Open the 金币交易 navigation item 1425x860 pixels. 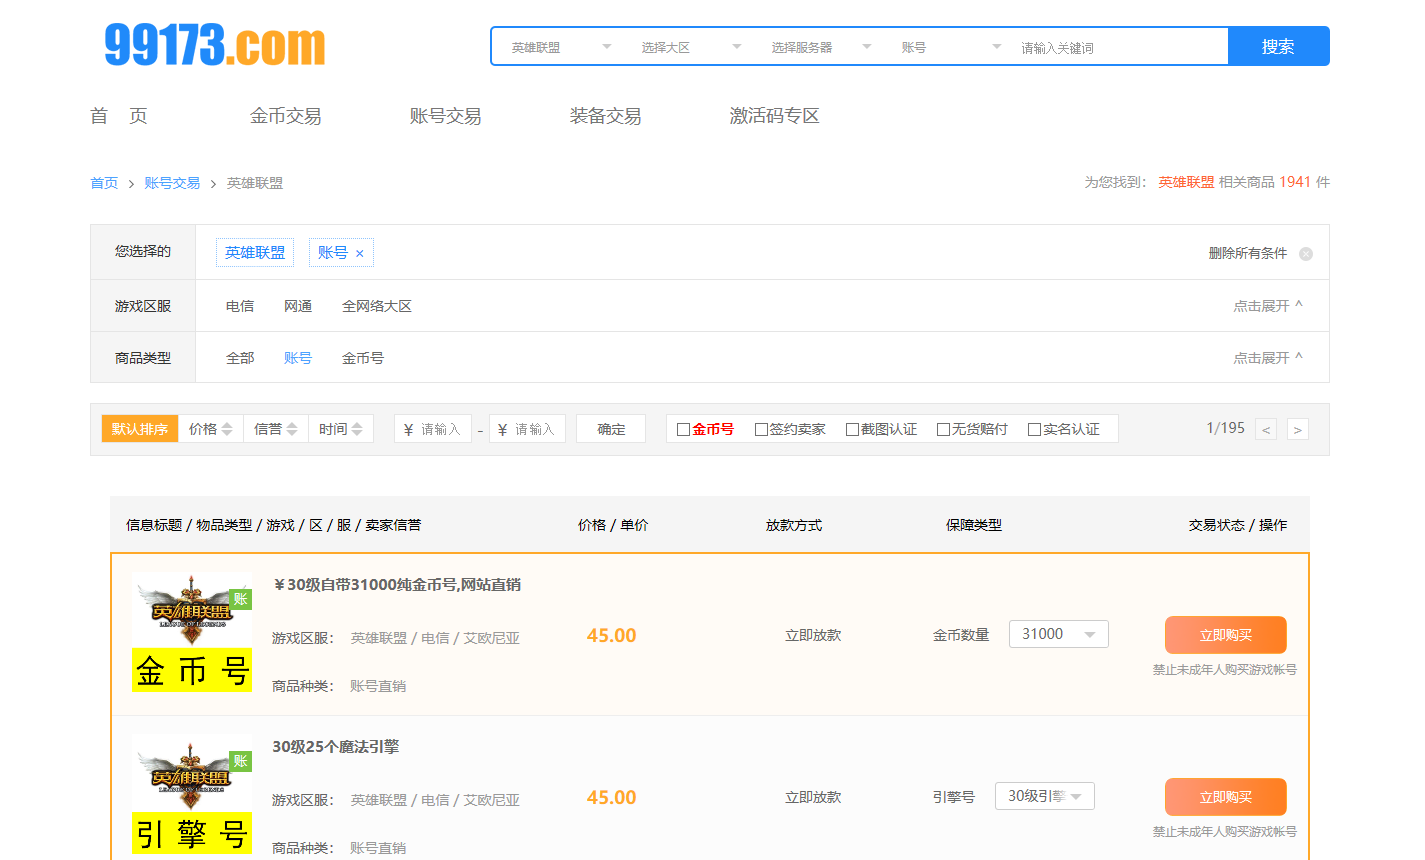point(286,116)
